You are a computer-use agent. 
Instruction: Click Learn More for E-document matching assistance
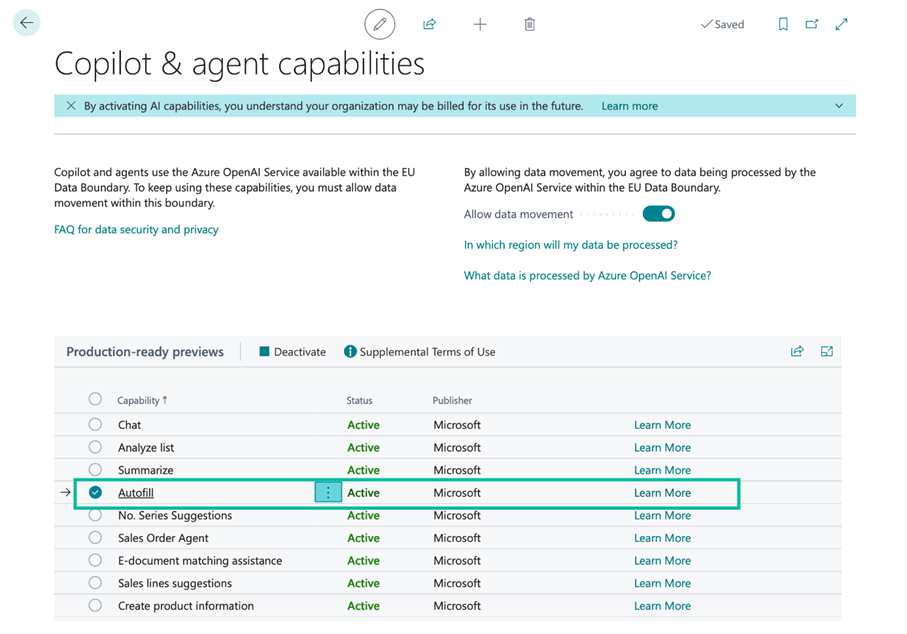(662, 561)
